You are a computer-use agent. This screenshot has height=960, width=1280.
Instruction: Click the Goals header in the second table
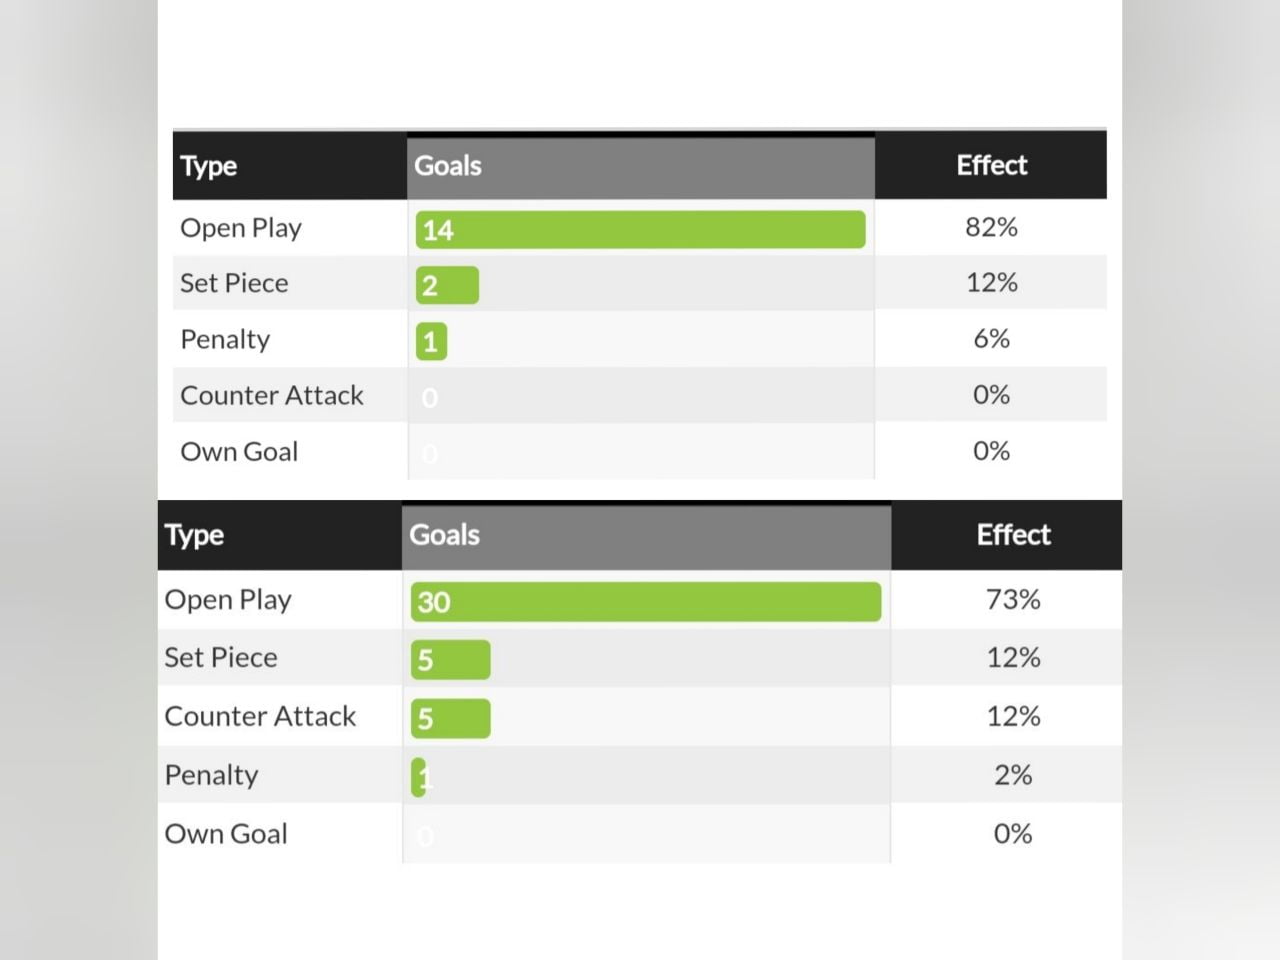pos(445,535)
